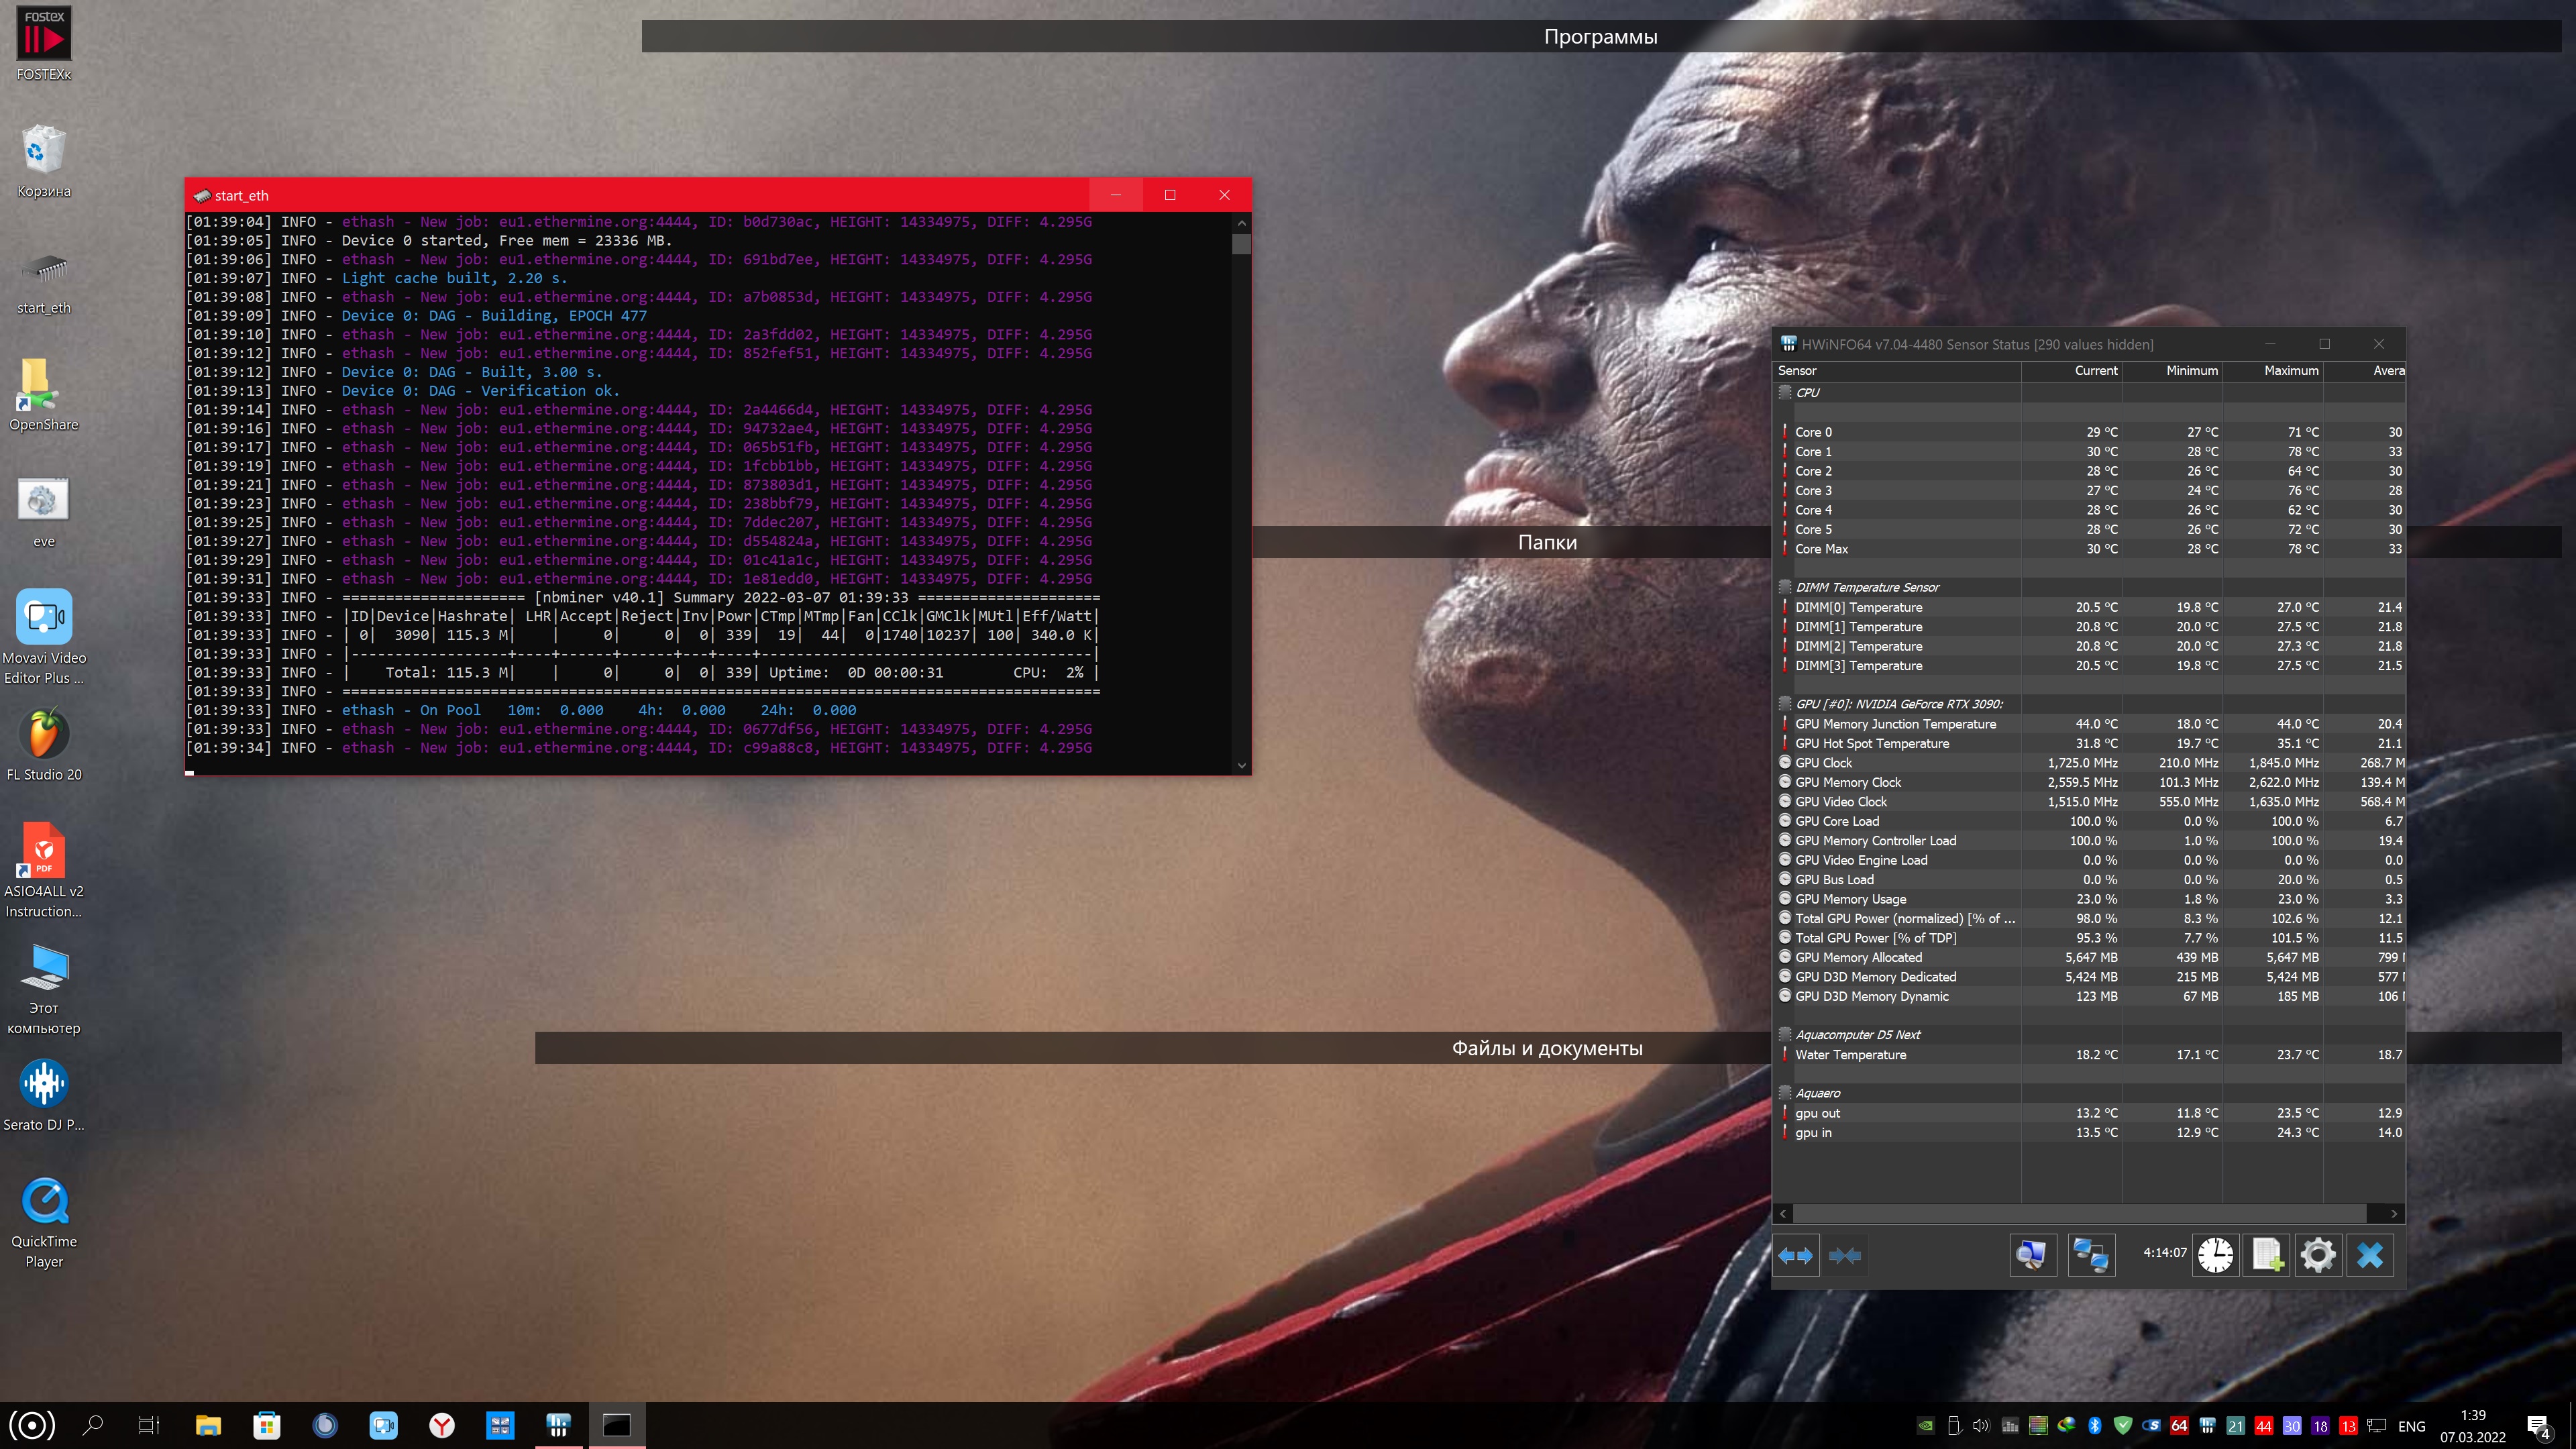Click the Maximum column header

coord(2290,371)
